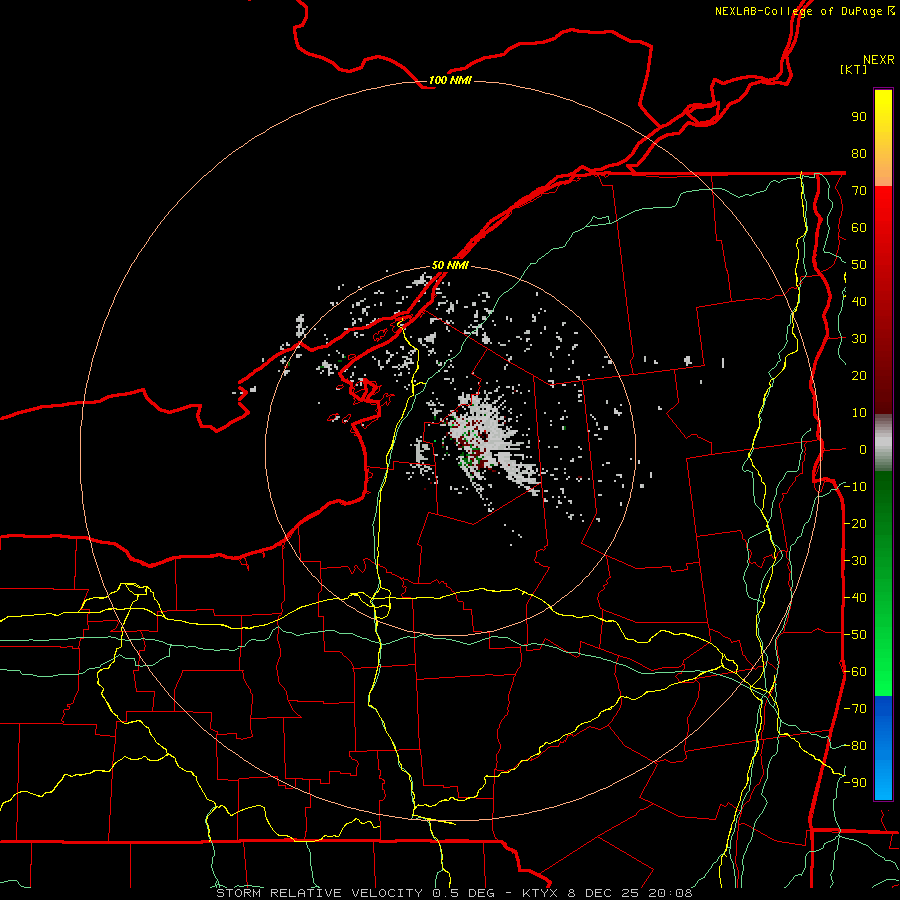The width and height of the screenshot is (900, 900).
Task: Select the positive 90 knot scale label
Action: [859, 117]
